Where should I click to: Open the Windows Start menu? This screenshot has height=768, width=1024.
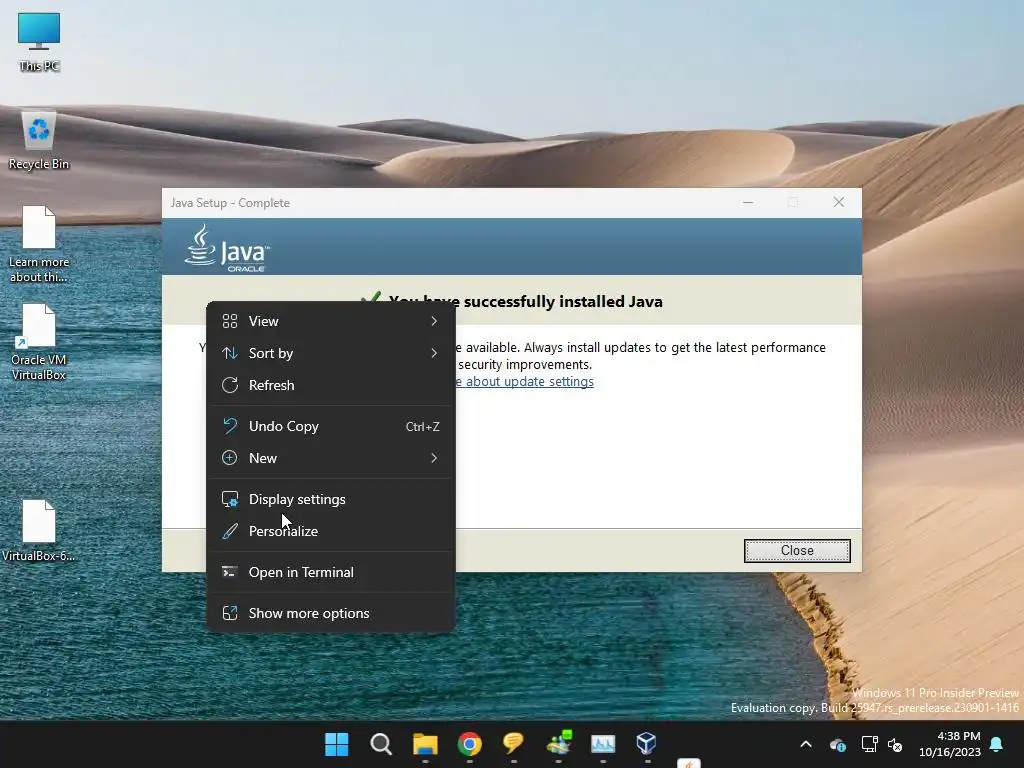click(x=337, y=744)
